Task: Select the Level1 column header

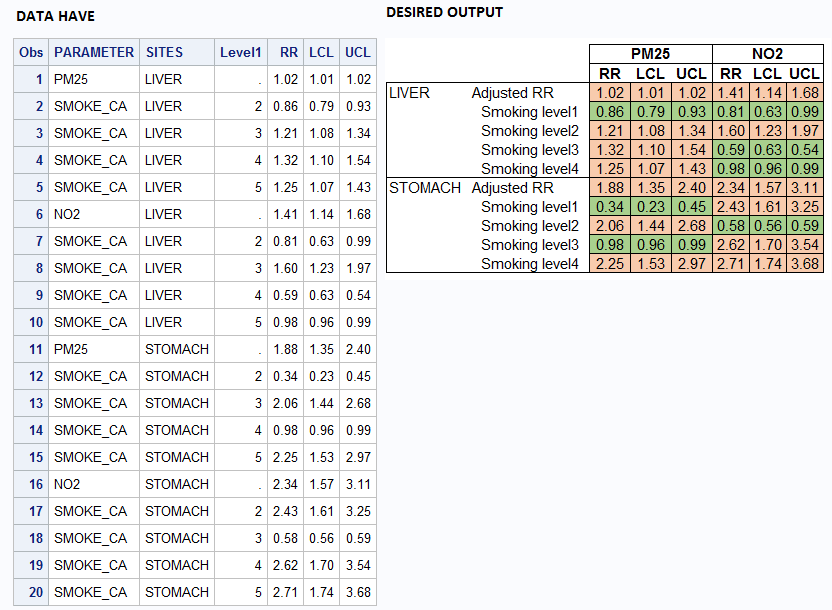Action: 241,52
